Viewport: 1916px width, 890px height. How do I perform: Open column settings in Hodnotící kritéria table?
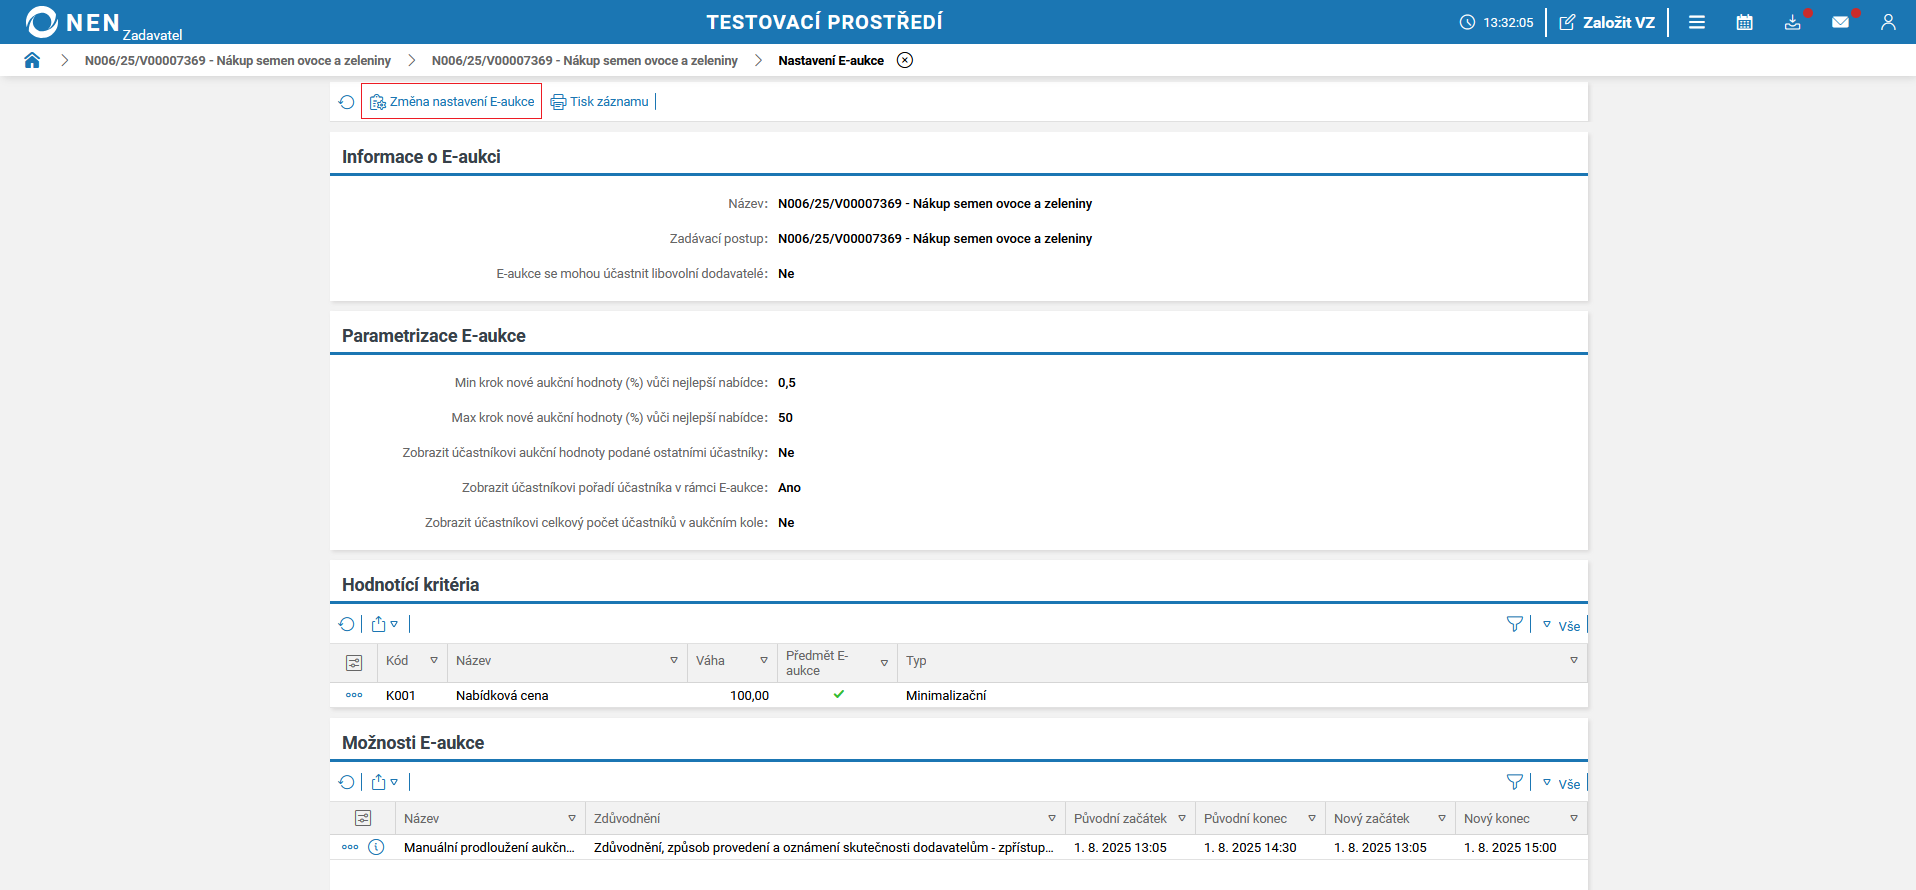tap(354, 662)
